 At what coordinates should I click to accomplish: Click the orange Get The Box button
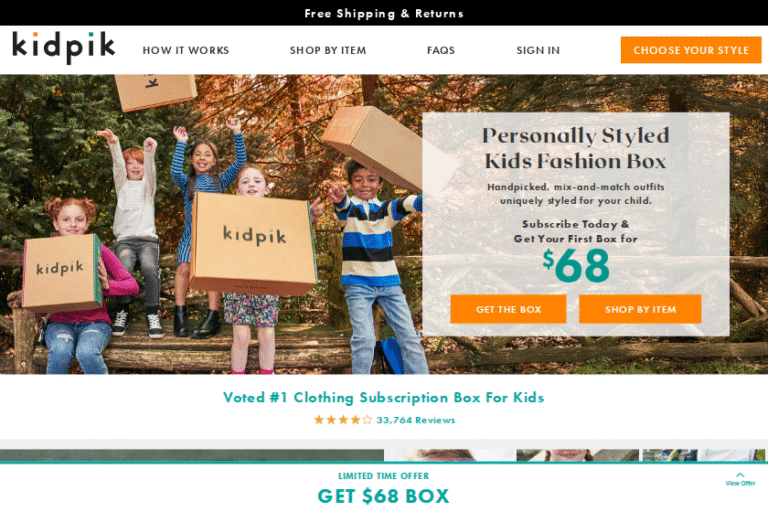coord(508,309)
